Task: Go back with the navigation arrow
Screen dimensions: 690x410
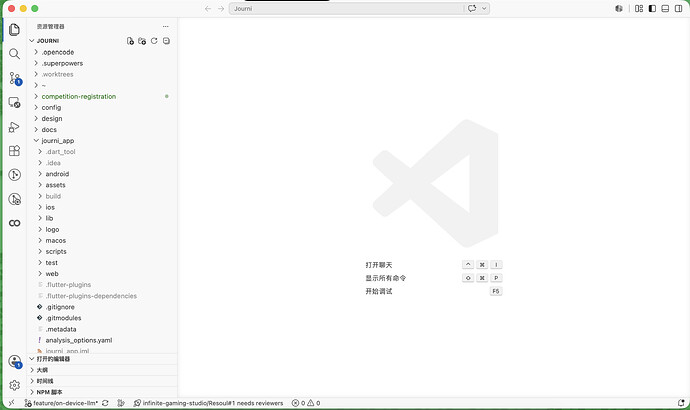Action: (x=208, y=8)
